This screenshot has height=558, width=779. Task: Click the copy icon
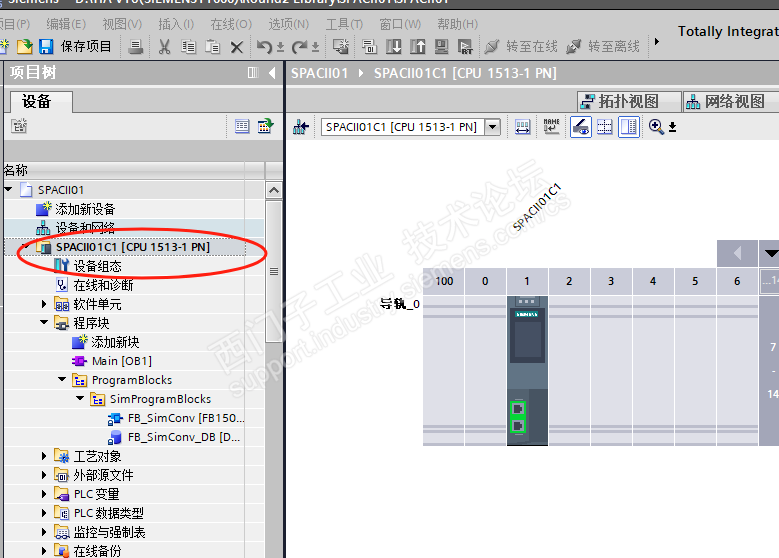pyautogui.click(x=188, y=47)
